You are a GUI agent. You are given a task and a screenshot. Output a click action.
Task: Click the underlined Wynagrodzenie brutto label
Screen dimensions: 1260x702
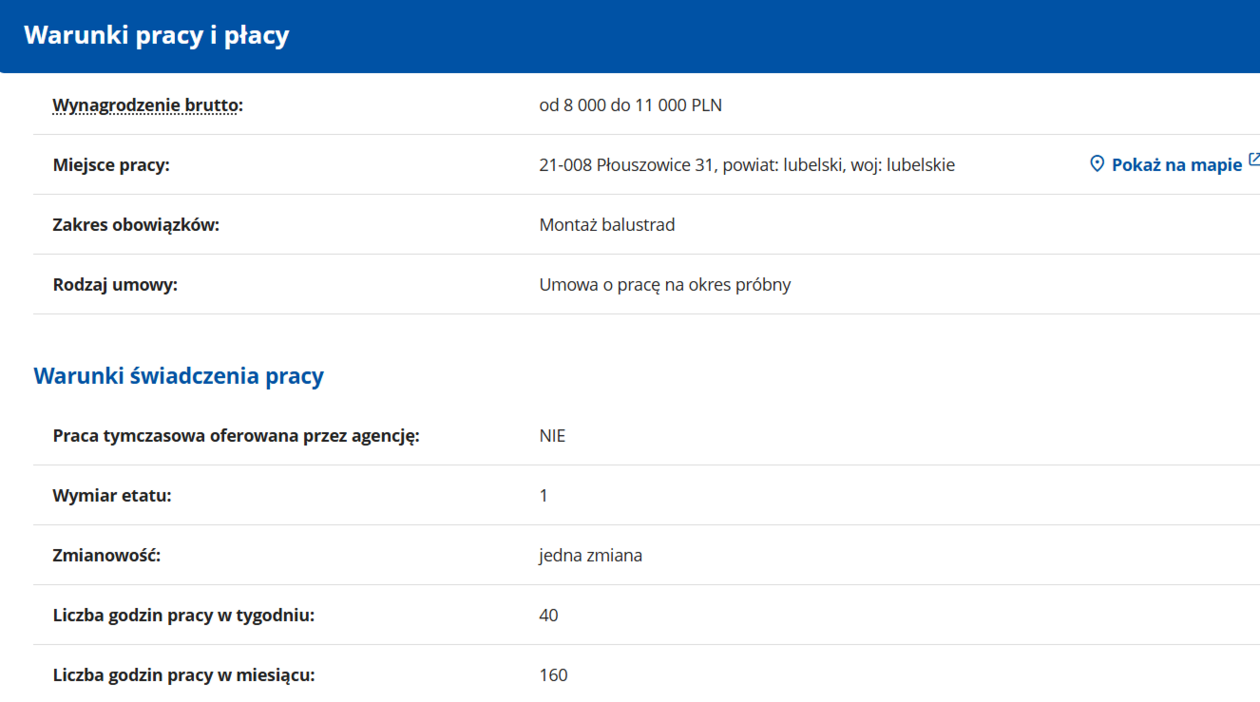click(146, 105)
